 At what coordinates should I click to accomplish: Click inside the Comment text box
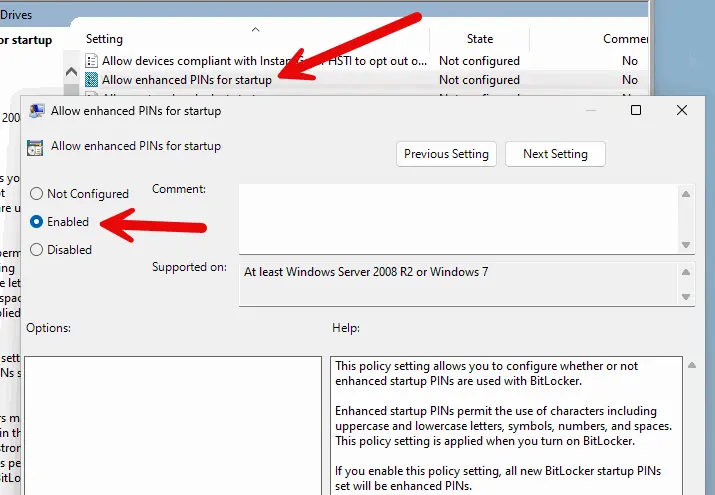(x=458, y=219)
